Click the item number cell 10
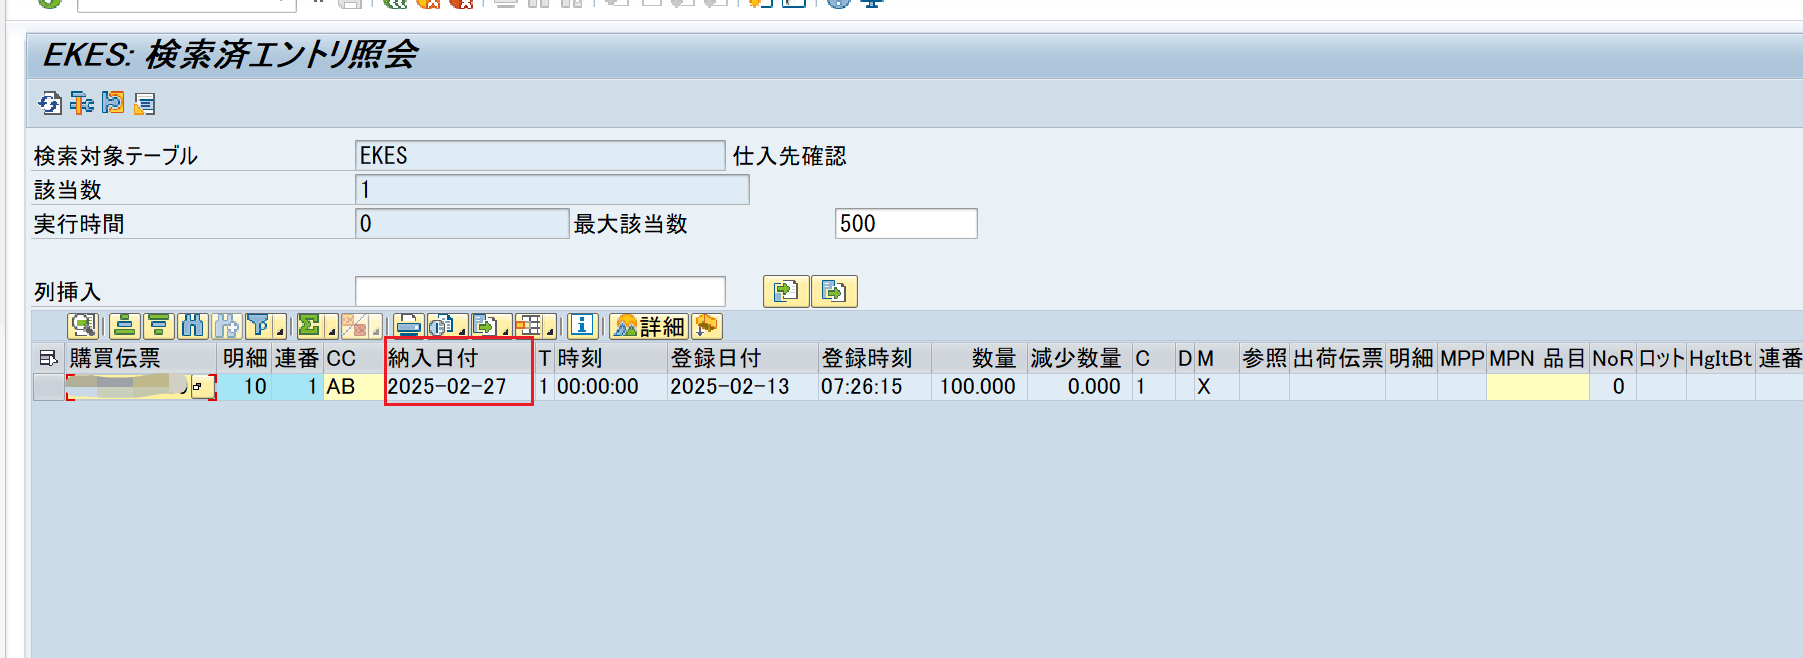 click(244, 387)
